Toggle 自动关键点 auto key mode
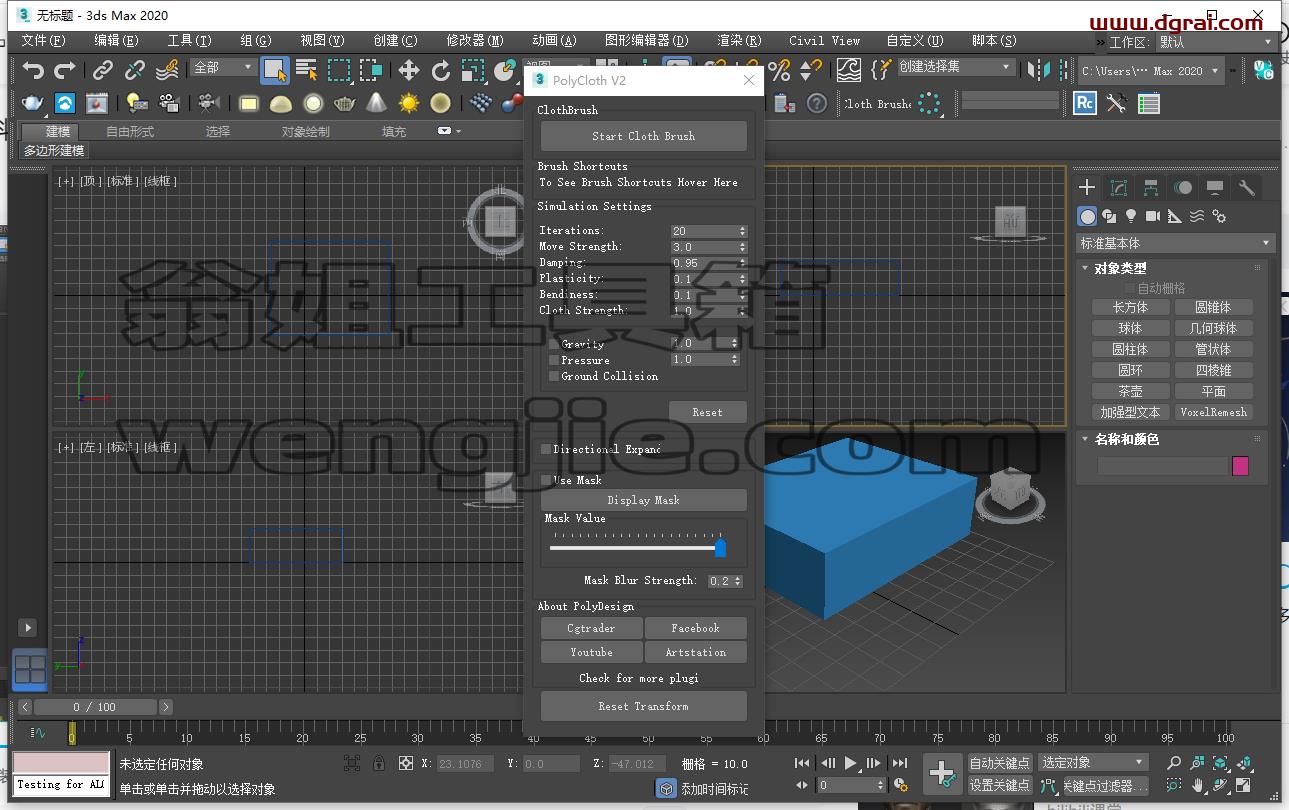Screen dimensions: 1289x810 point(1000,763)
